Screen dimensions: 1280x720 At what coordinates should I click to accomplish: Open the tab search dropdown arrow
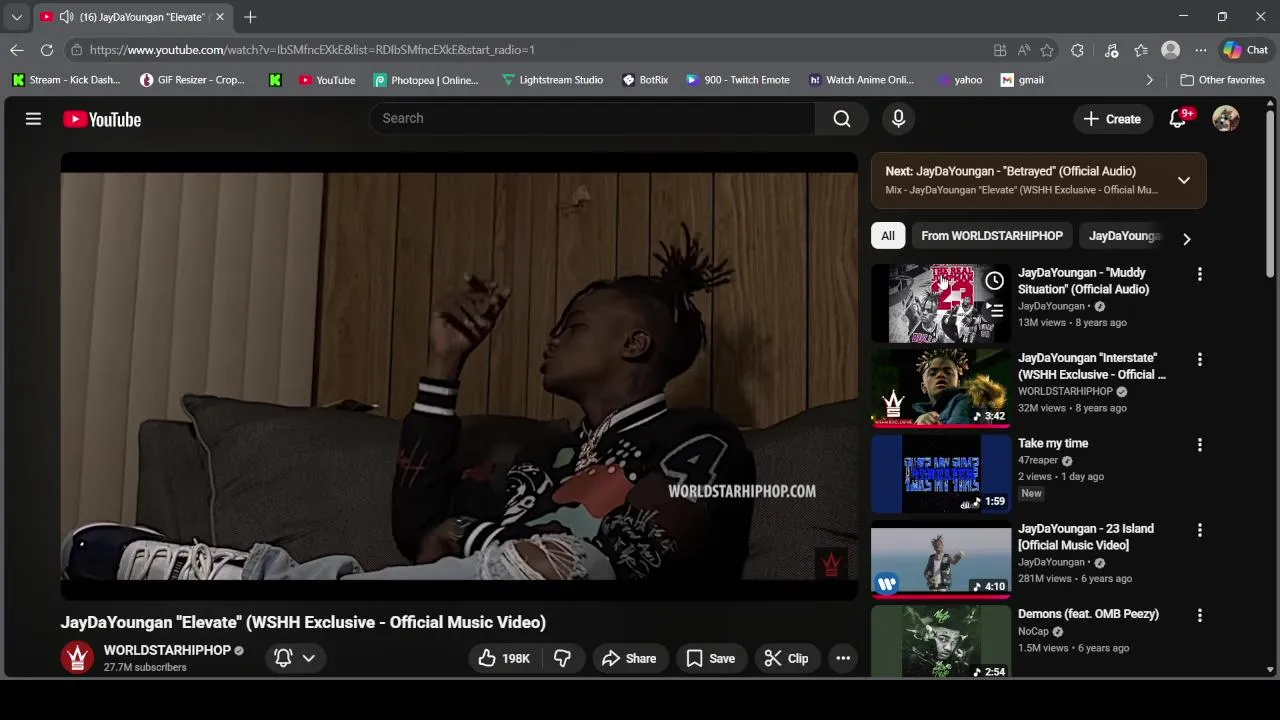(x=16, y=17)
